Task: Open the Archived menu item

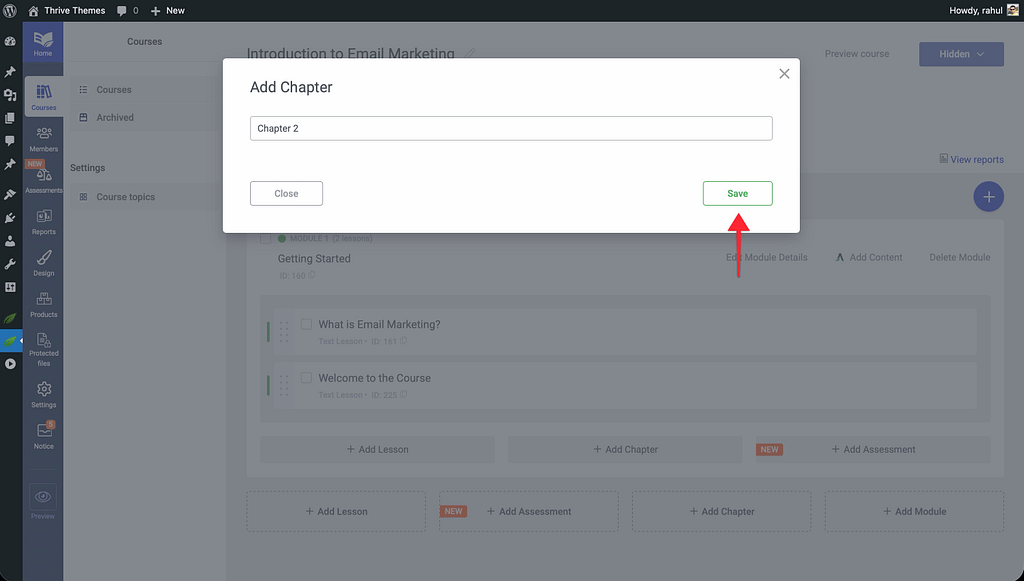Action: pos(115,117)
